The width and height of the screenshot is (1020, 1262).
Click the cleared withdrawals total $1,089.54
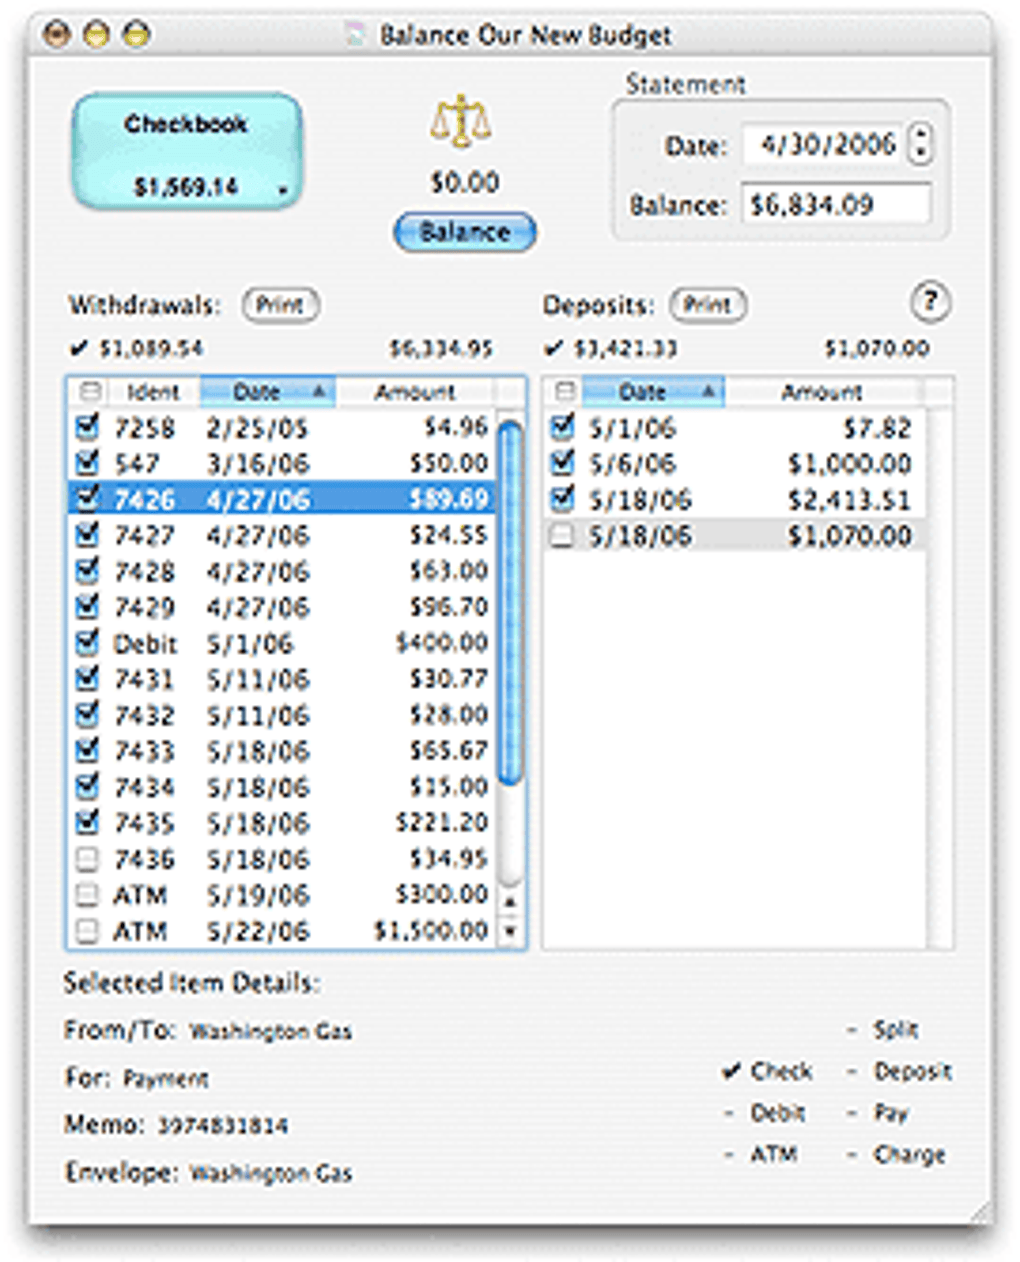click(151, 348)
